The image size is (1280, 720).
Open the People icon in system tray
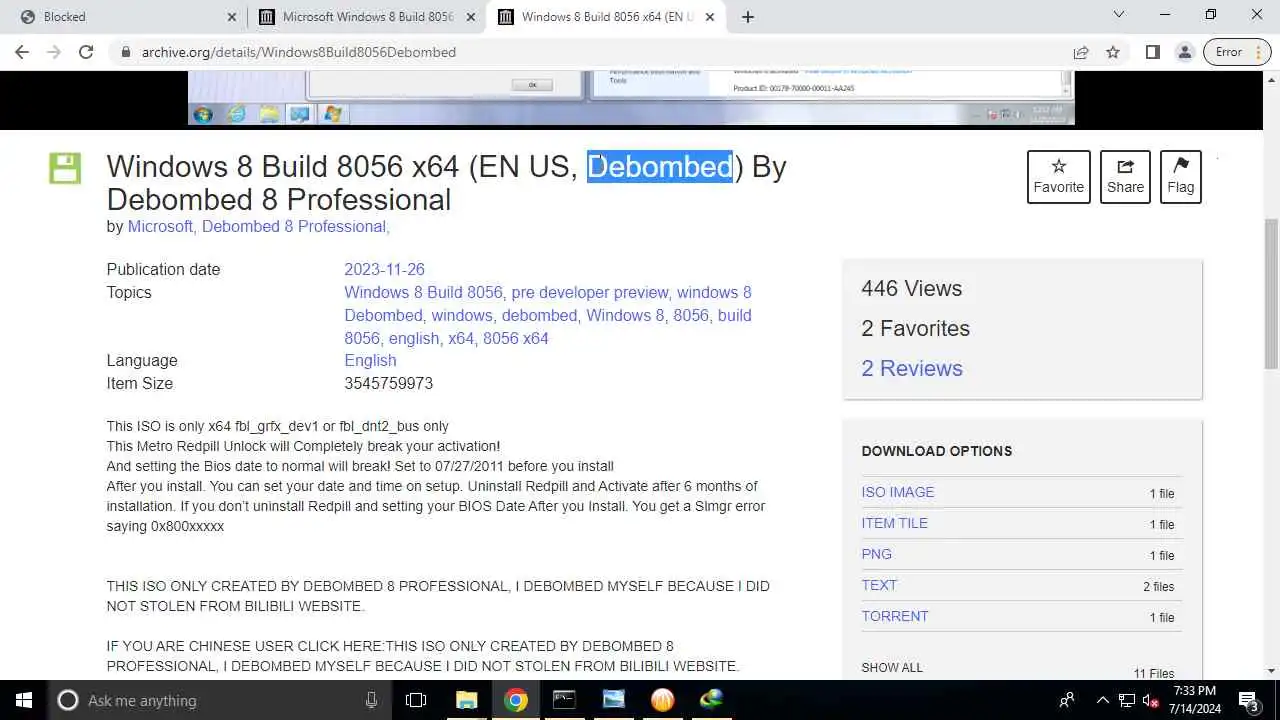point(1067,700)
